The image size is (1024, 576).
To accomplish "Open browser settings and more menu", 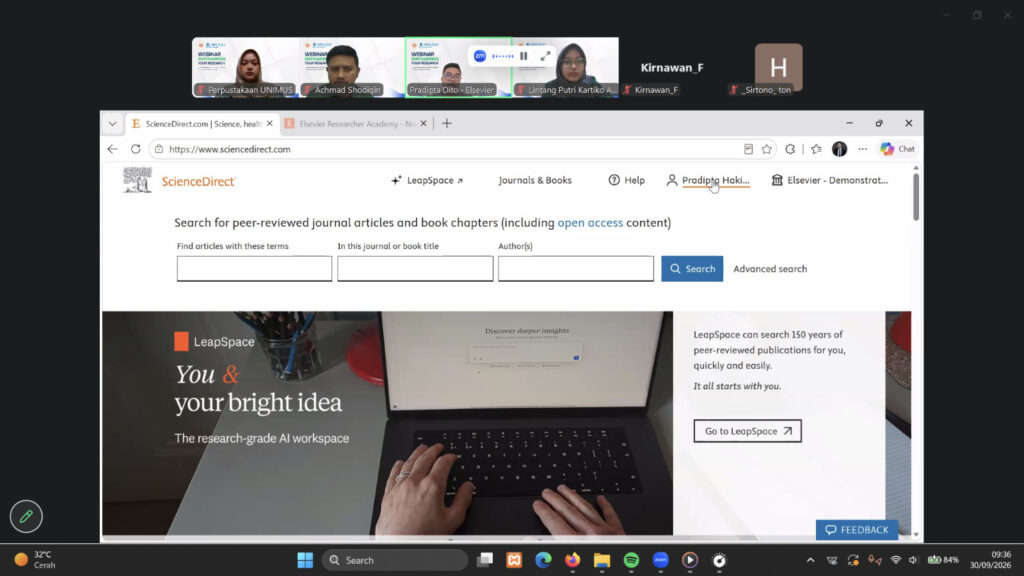I will point(863,149).
